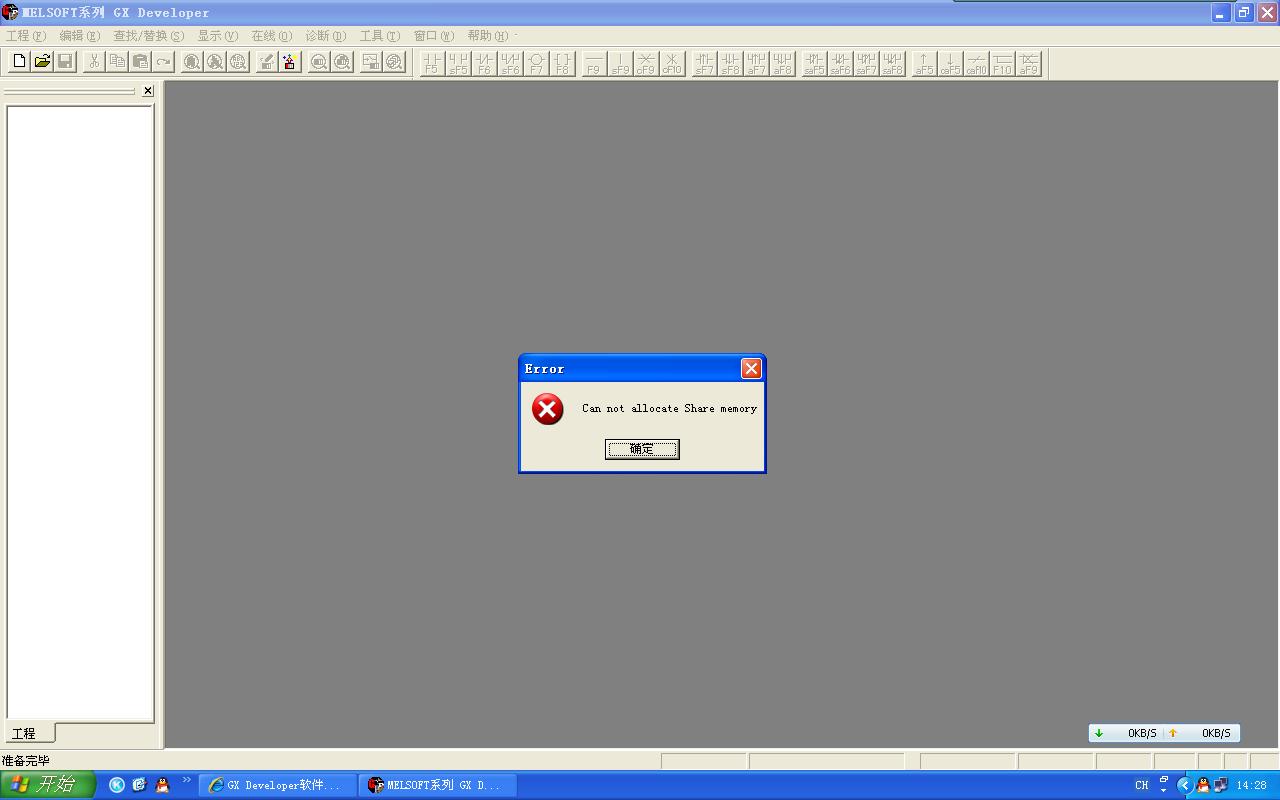This screenshot has height=800, width=1280.
Task: Click the Open Project folder icon
Action: 42,62
